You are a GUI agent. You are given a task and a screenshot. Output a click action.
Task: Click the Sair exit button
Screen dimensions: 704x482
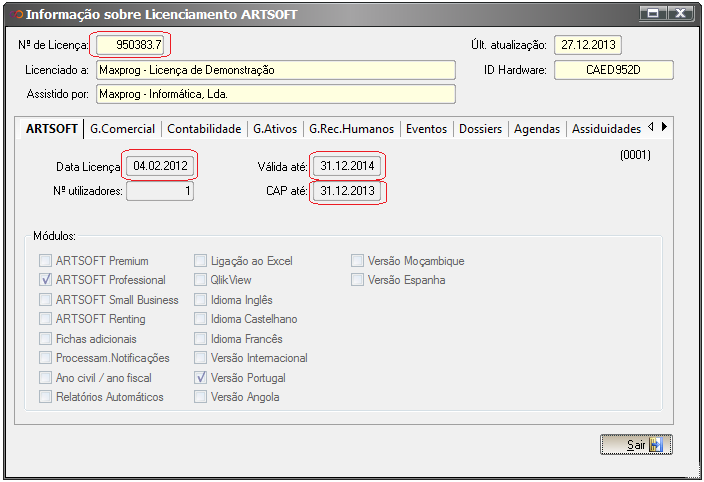(636, 445)
